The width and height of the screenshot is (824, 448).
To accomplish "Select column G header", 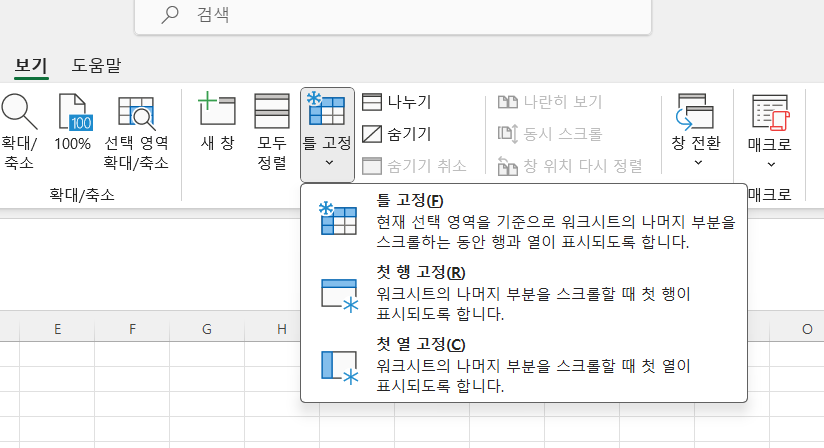I will [207, 329].
